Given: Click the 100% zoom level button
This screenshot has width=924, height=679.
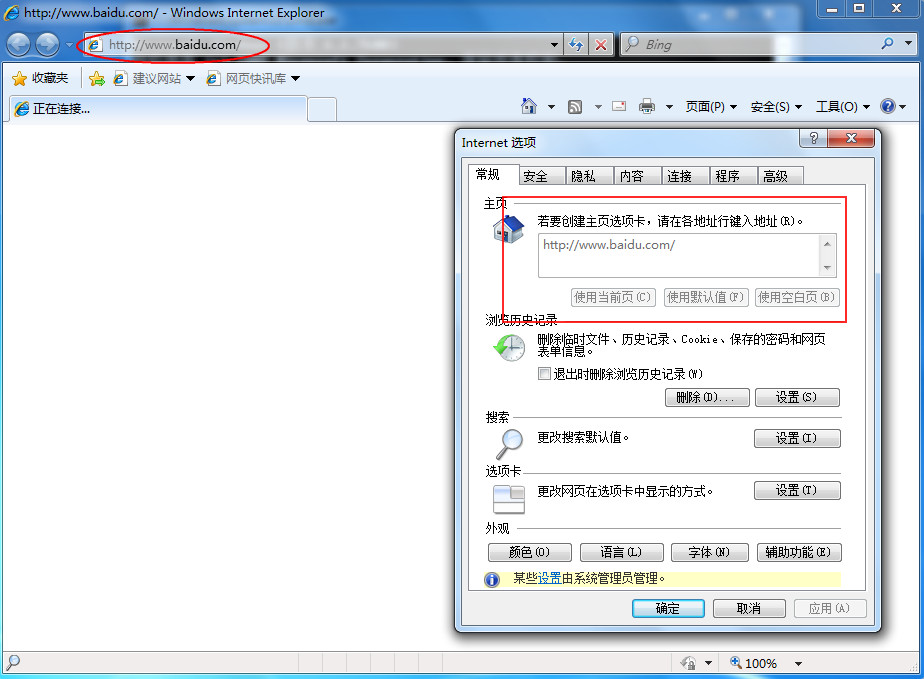Looking at the screenshot, I should [754, 663].
